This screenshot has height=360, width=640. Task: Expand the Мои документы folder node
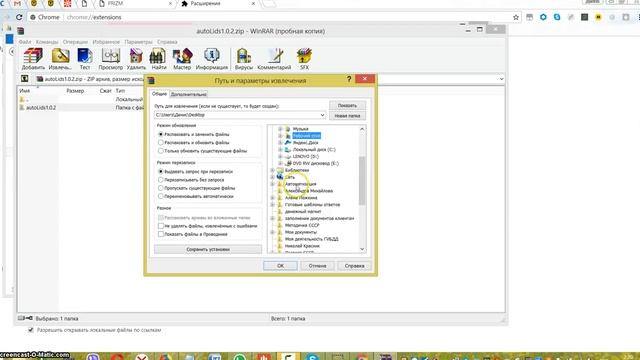pos(272,232)
